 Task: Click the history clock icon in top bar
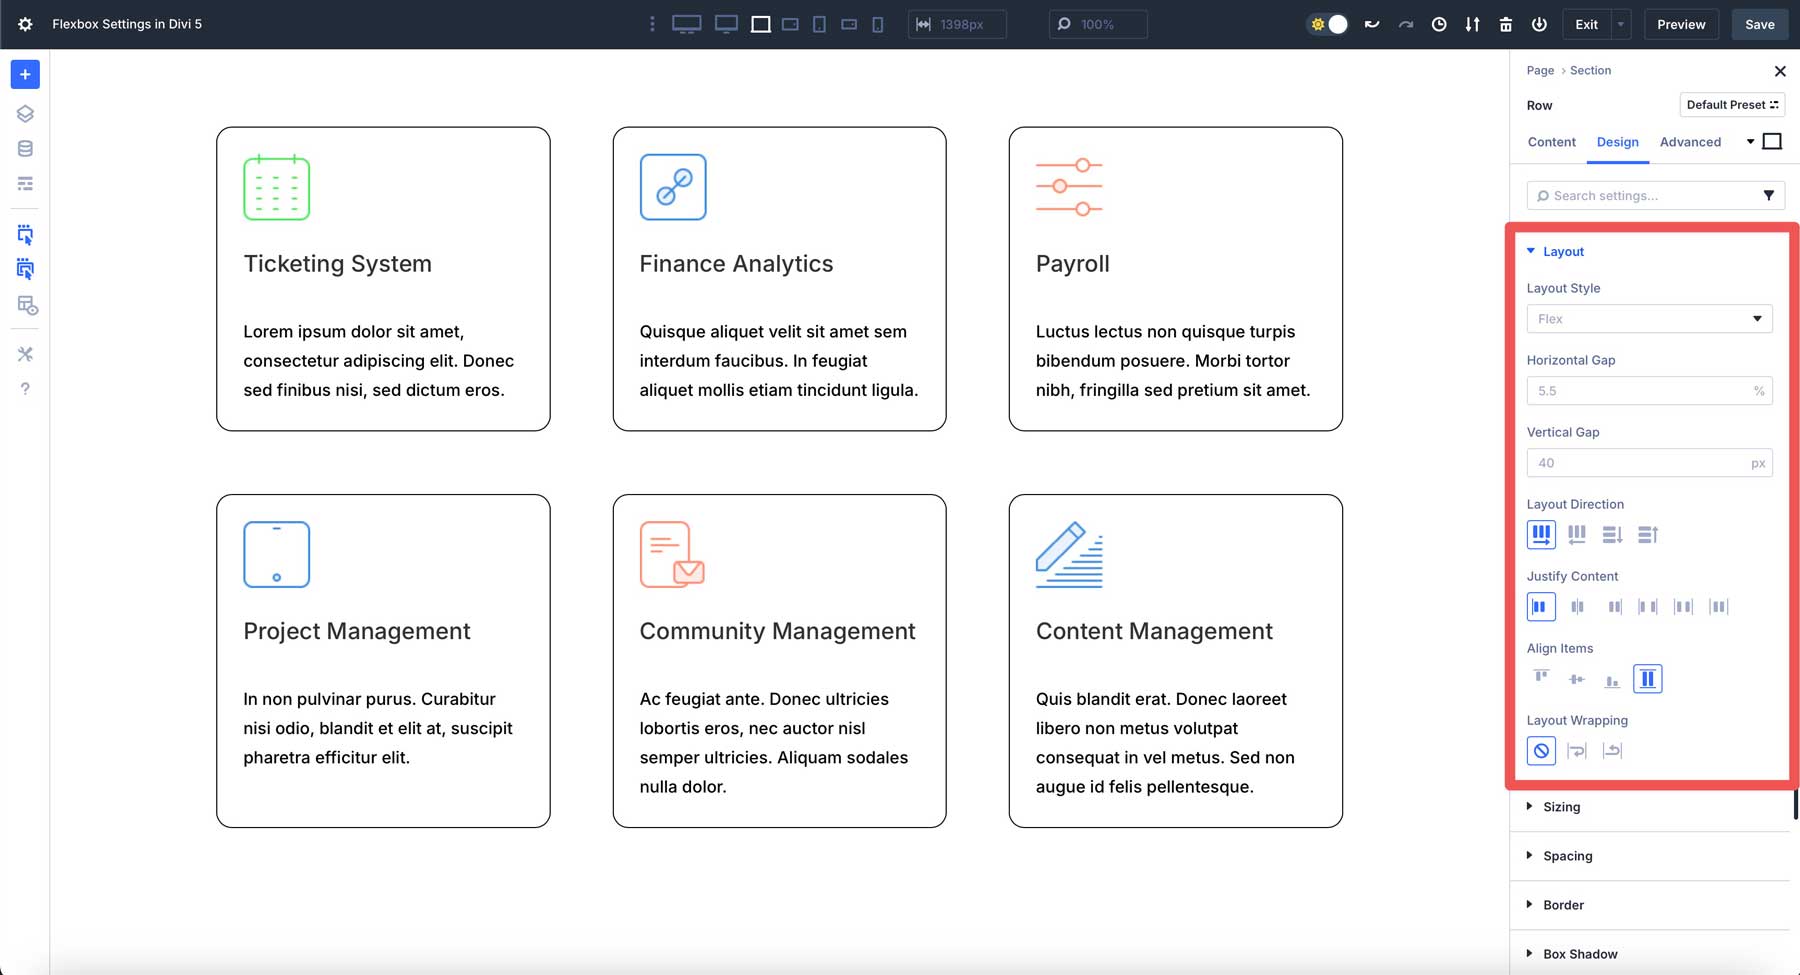1439,24
